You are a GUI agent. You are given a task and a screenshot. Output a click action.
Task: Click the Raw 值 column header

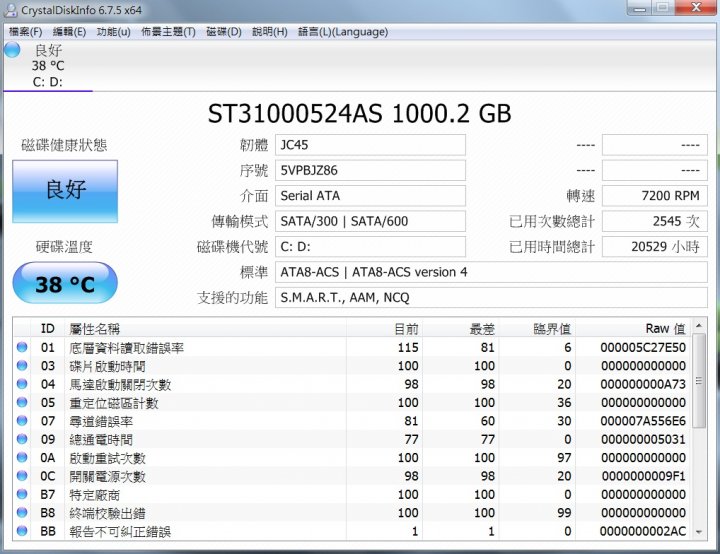(x=634, y=328)
